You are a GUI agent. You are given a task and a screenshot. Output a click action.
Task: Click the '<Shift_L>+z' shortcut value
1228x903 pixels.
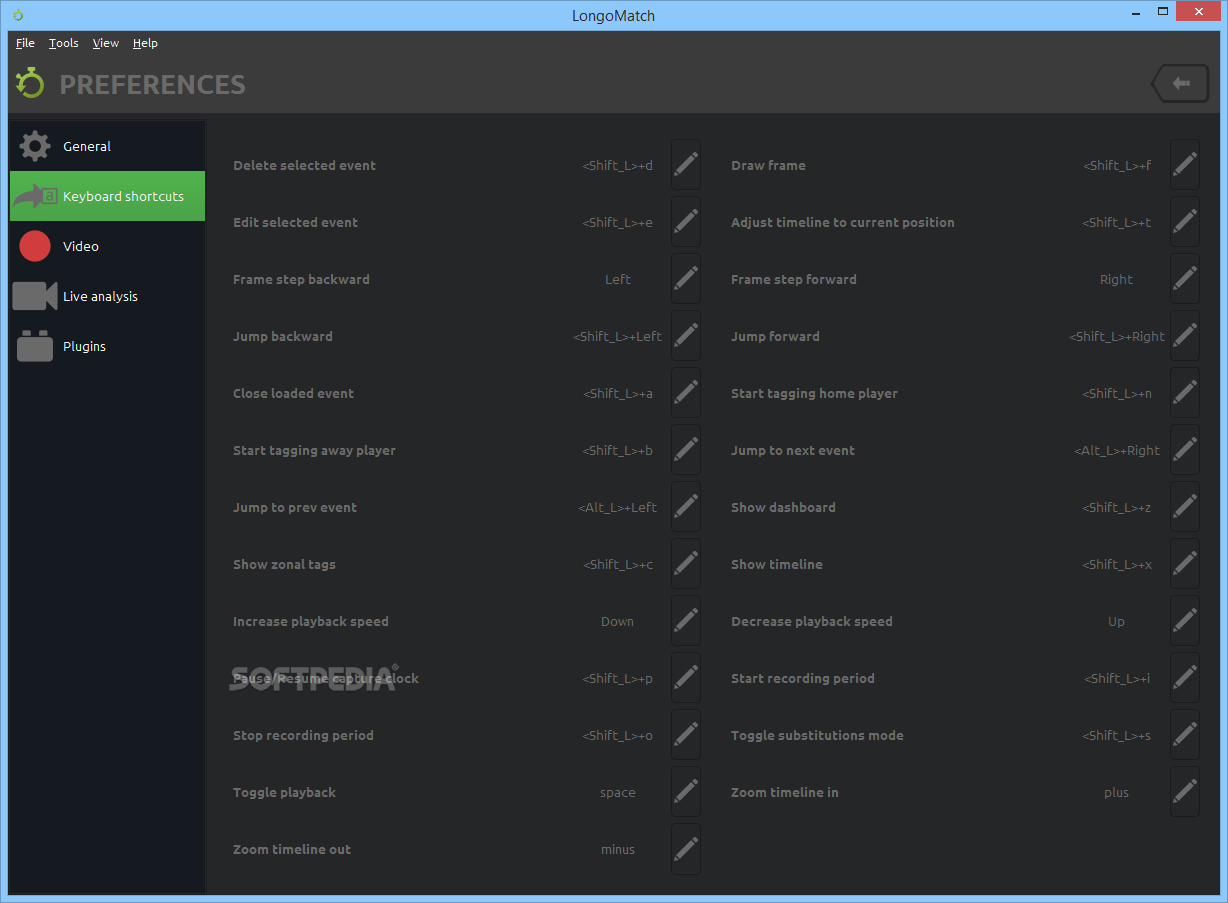(1116, 507)
